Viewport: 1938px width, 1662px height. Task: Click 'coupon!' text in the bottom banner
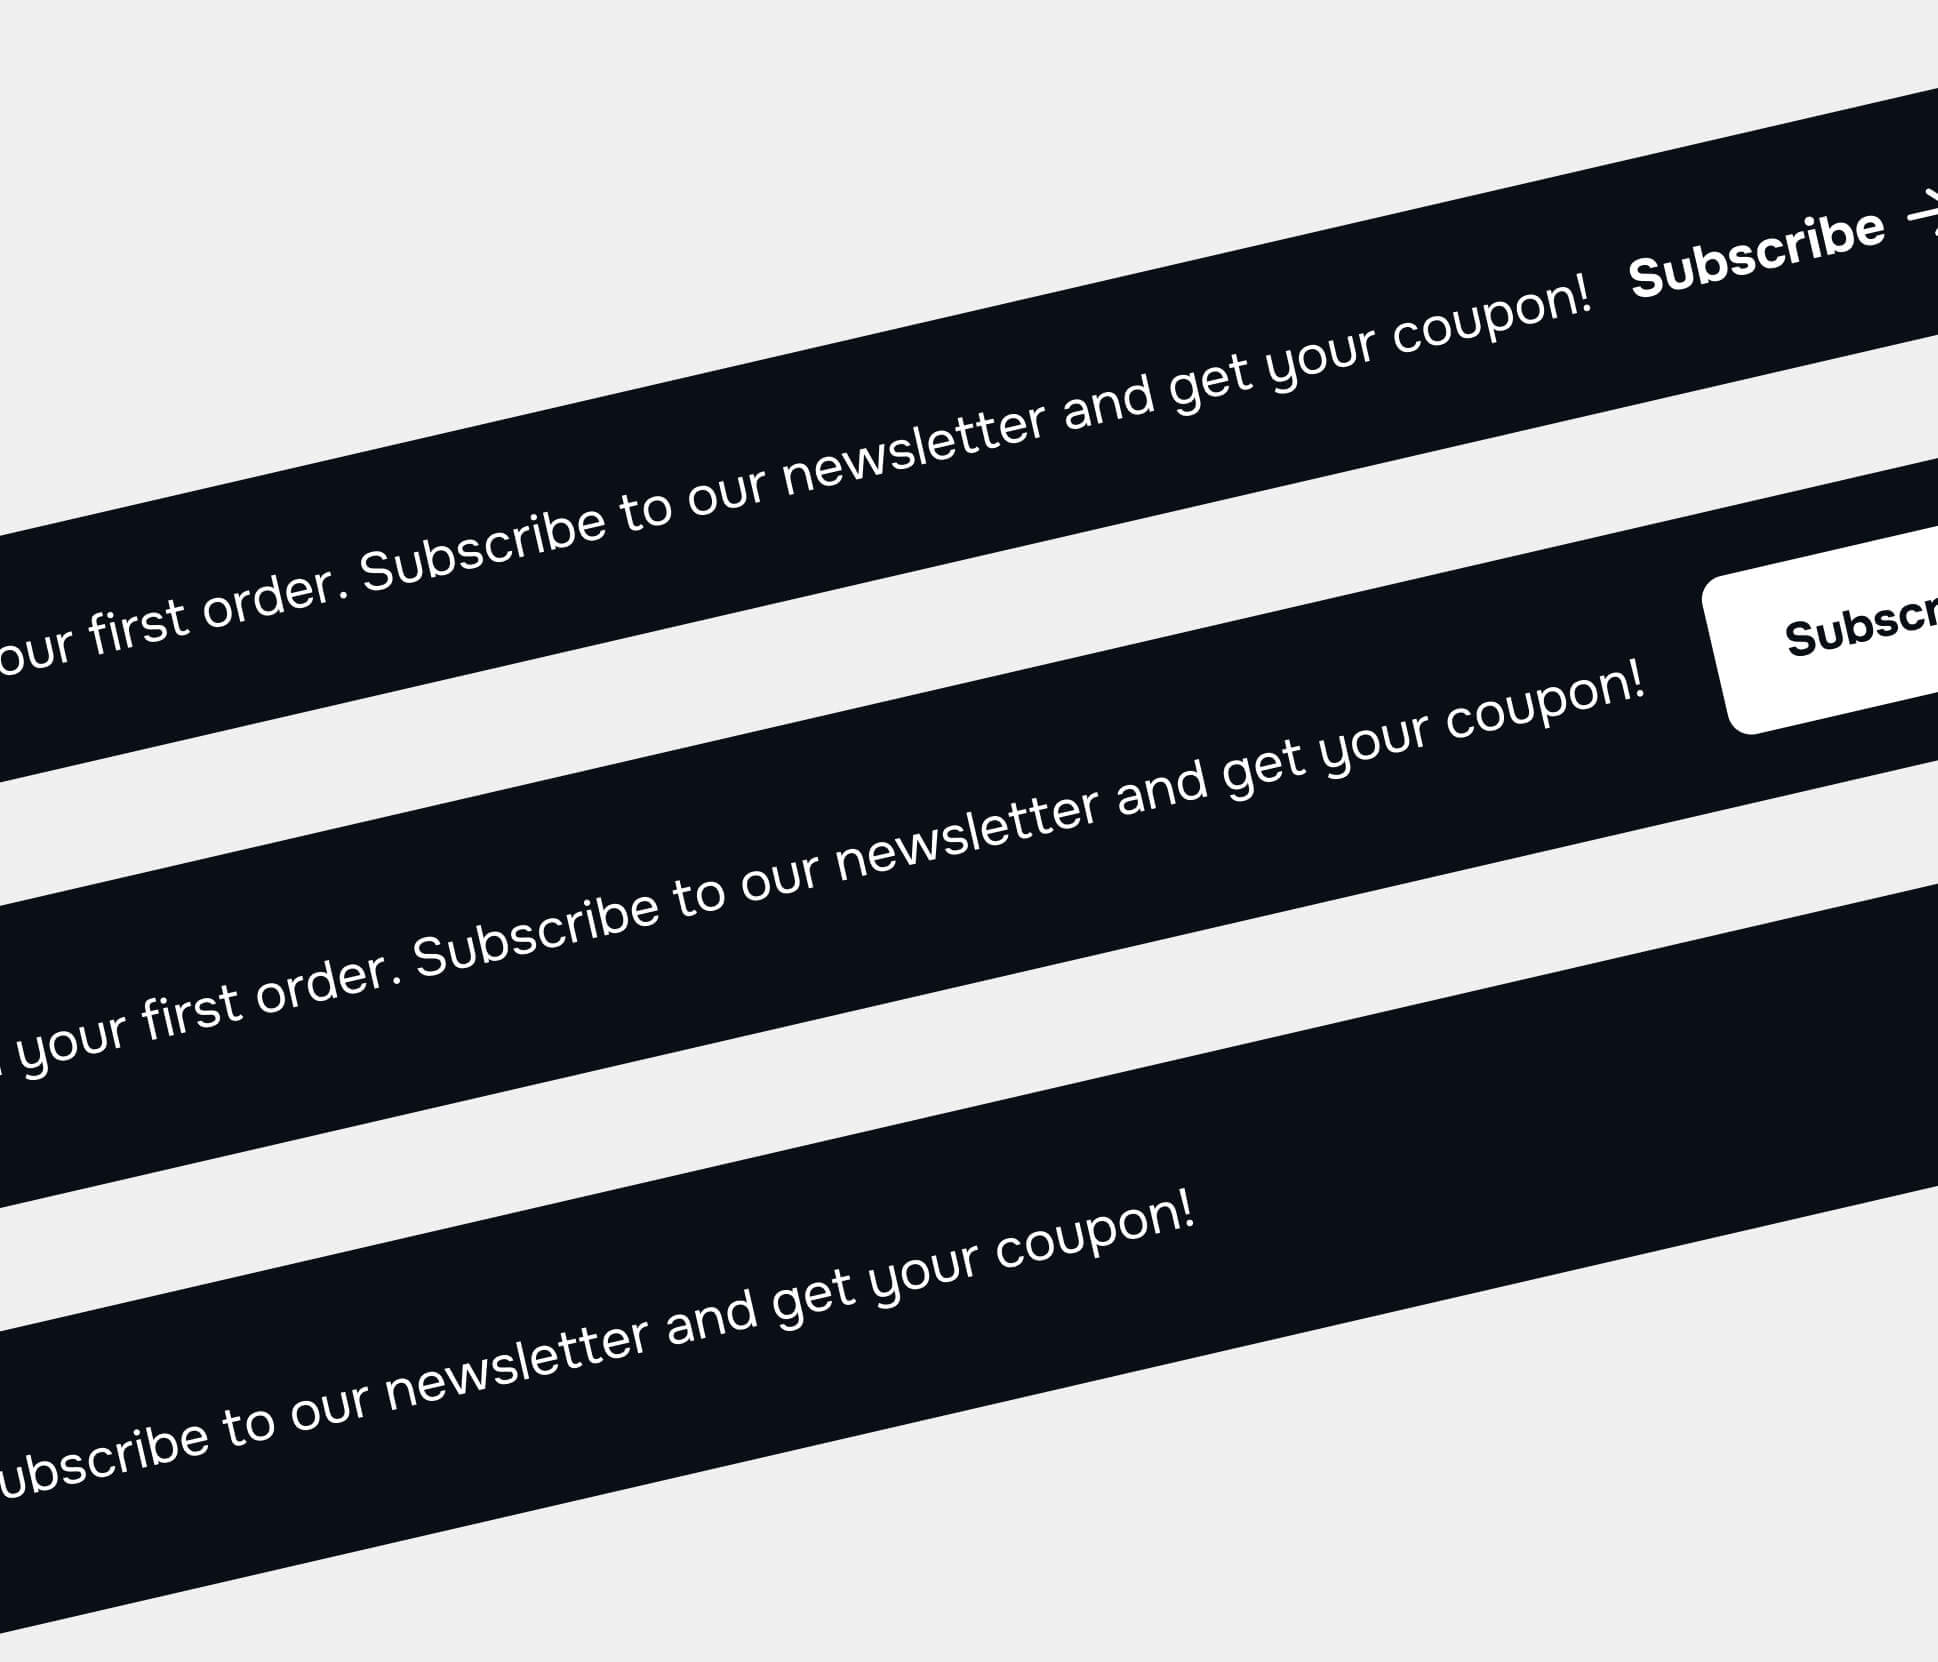click(1094, 1231)
